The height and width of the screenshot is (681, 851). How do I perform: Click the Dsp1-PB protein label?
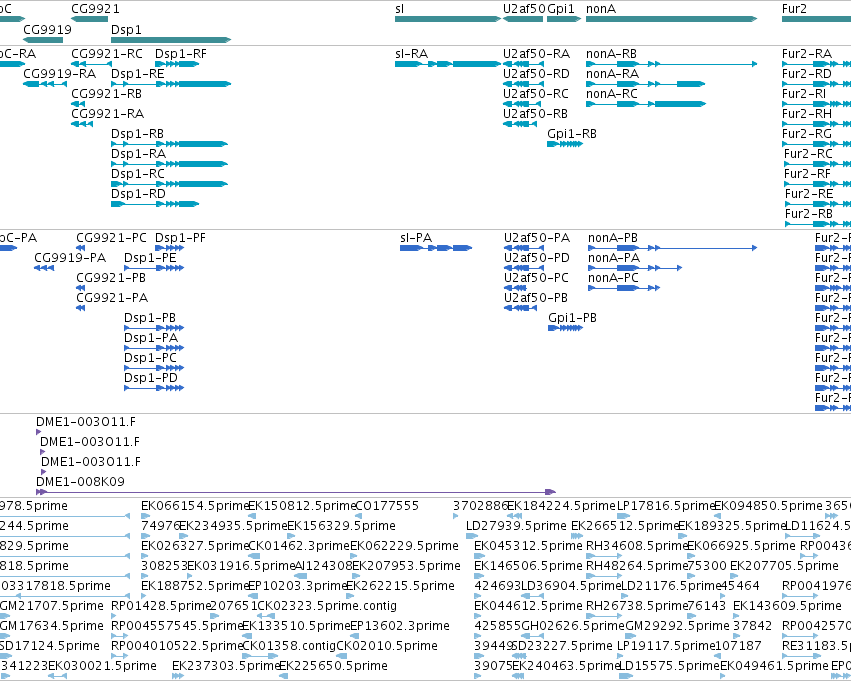150,318
